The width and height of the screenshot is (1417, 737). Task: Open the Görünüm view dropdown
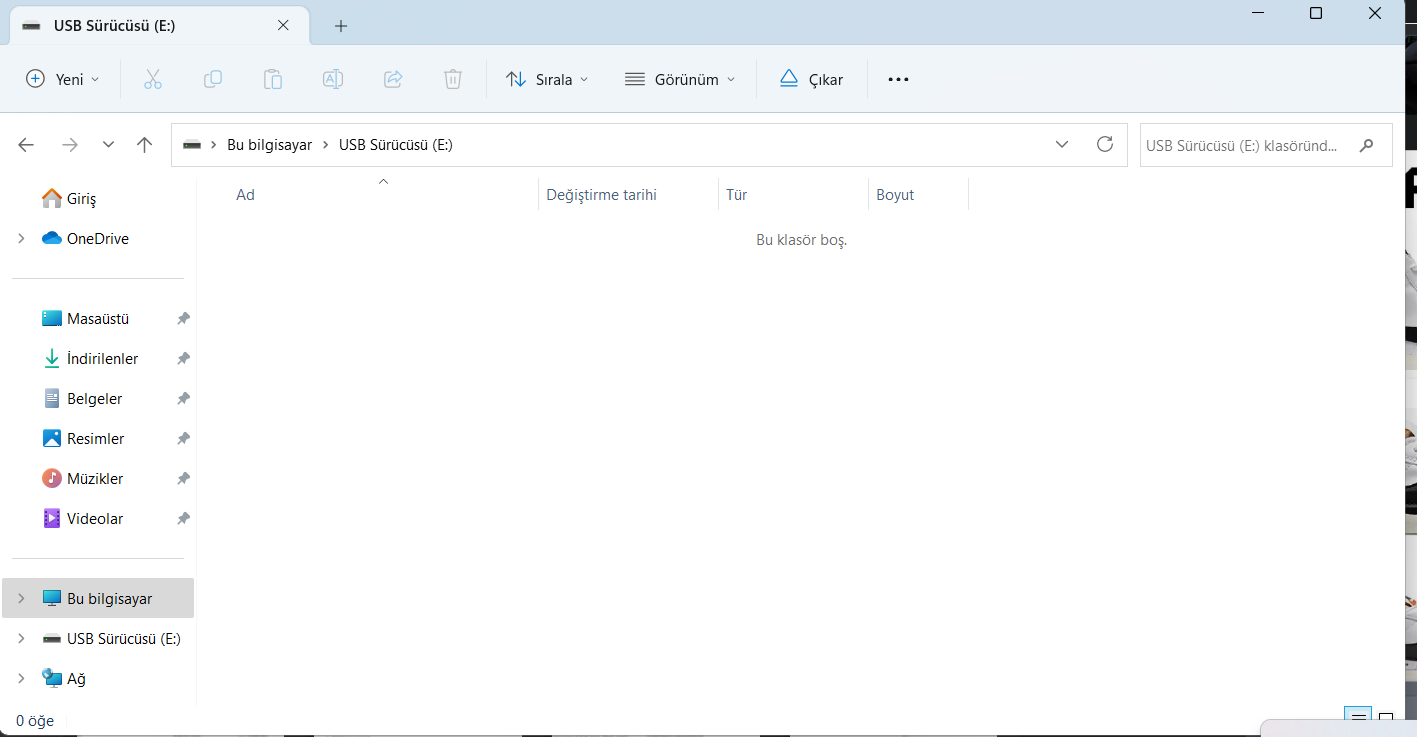click(x=680, y=79)
